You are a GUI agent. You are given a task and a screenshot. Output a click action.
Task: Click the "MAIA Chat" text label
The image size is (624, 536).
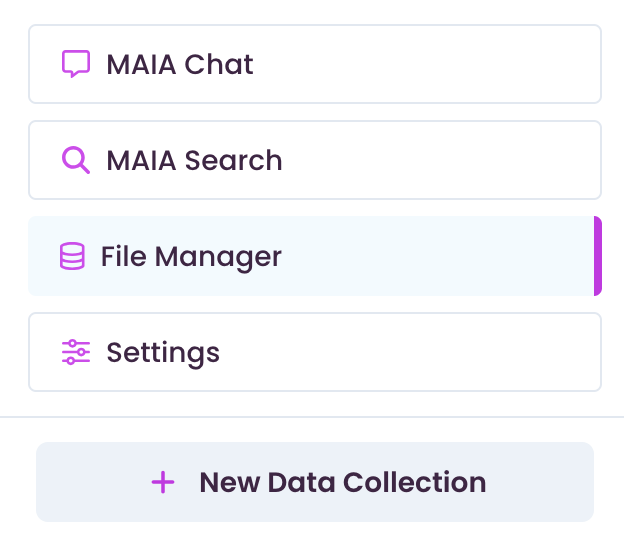click(180, 64)
